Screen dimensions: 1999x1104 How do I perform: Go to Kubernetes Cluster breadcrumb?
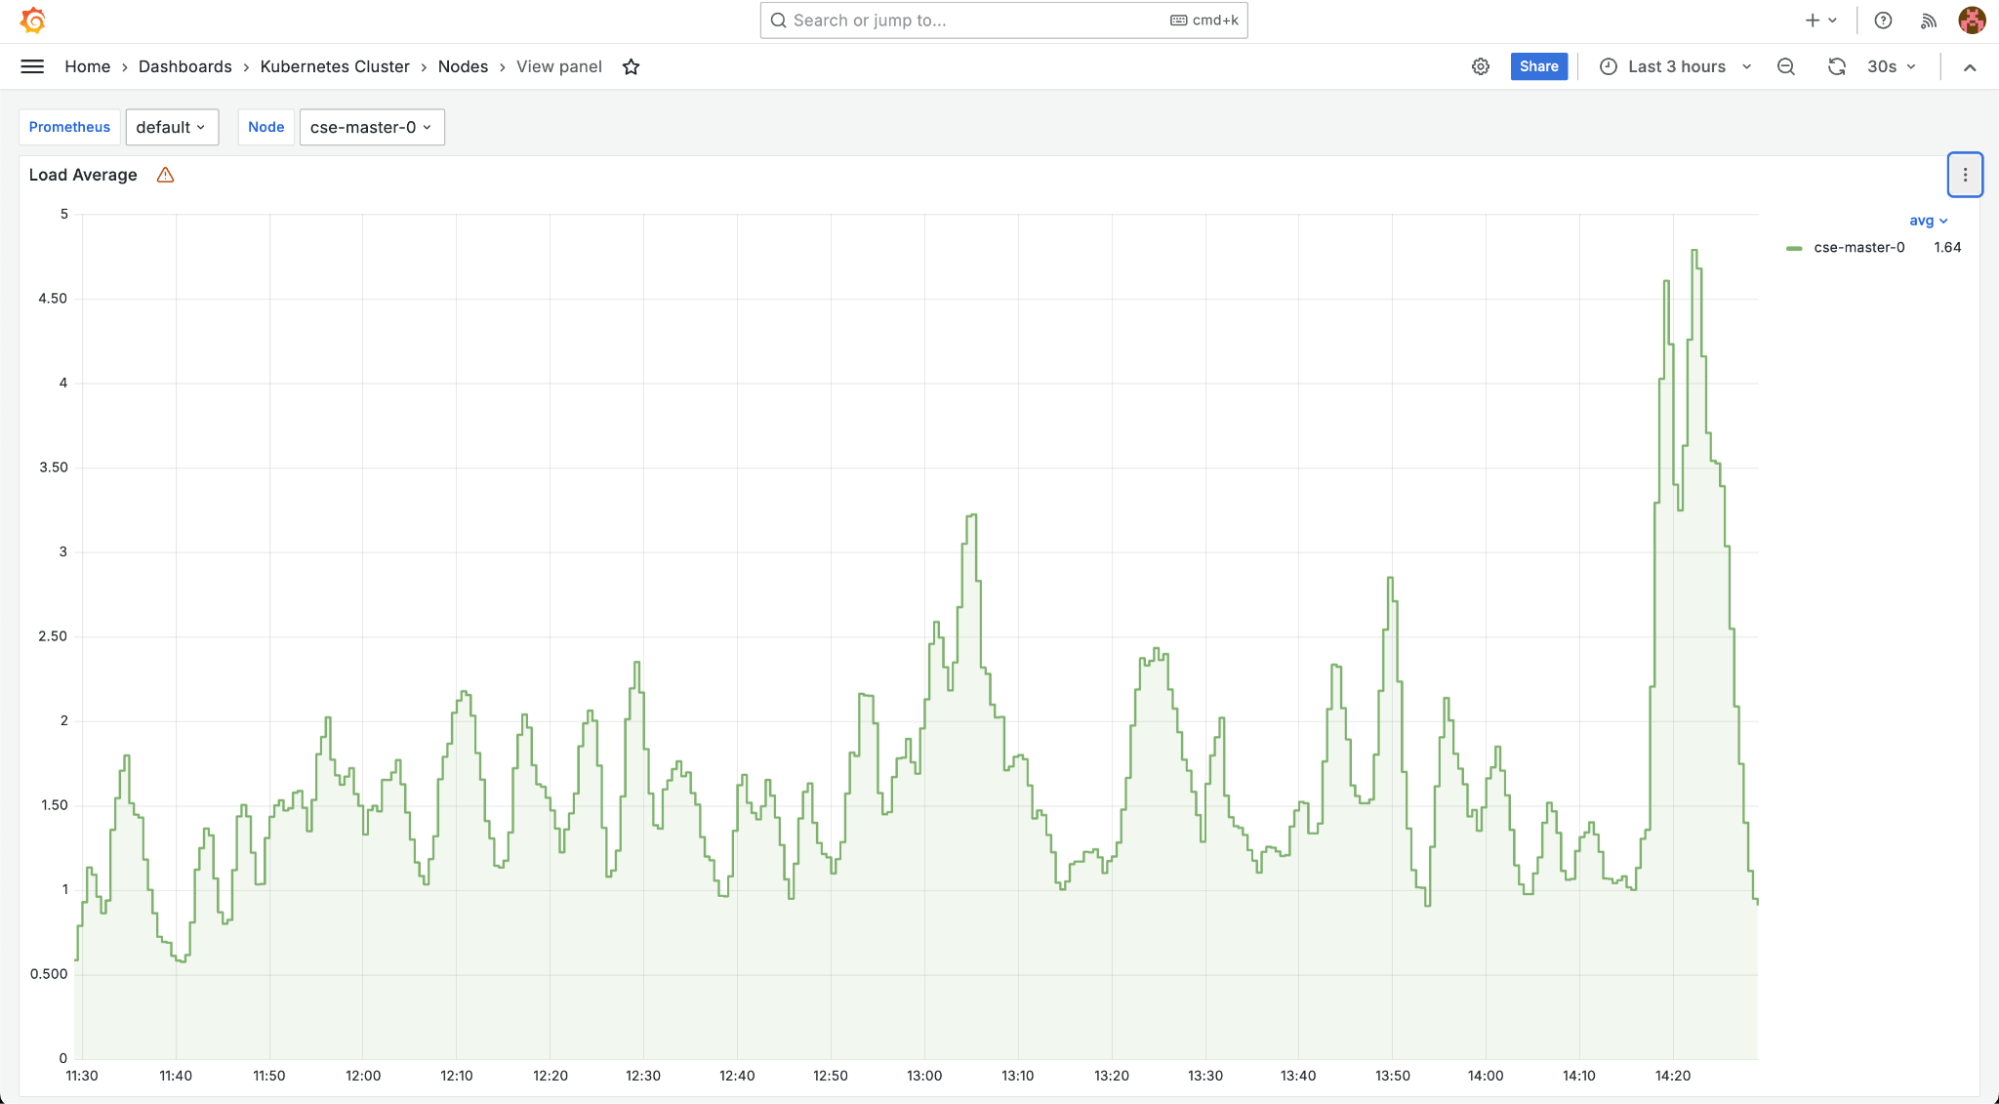pos(334,67)
